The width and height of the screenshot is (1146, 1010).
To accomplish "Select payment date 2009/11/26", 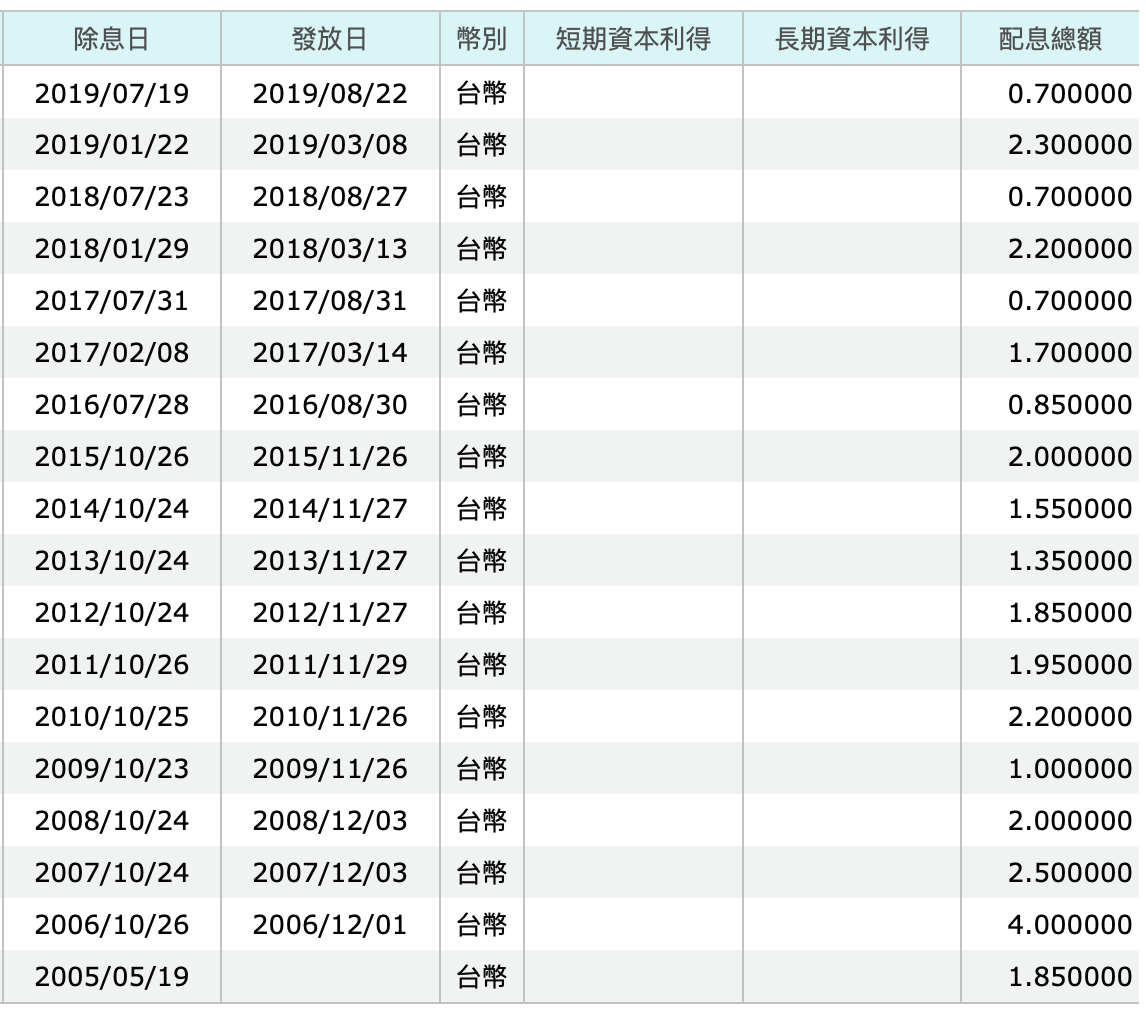I will click(330, 768).
